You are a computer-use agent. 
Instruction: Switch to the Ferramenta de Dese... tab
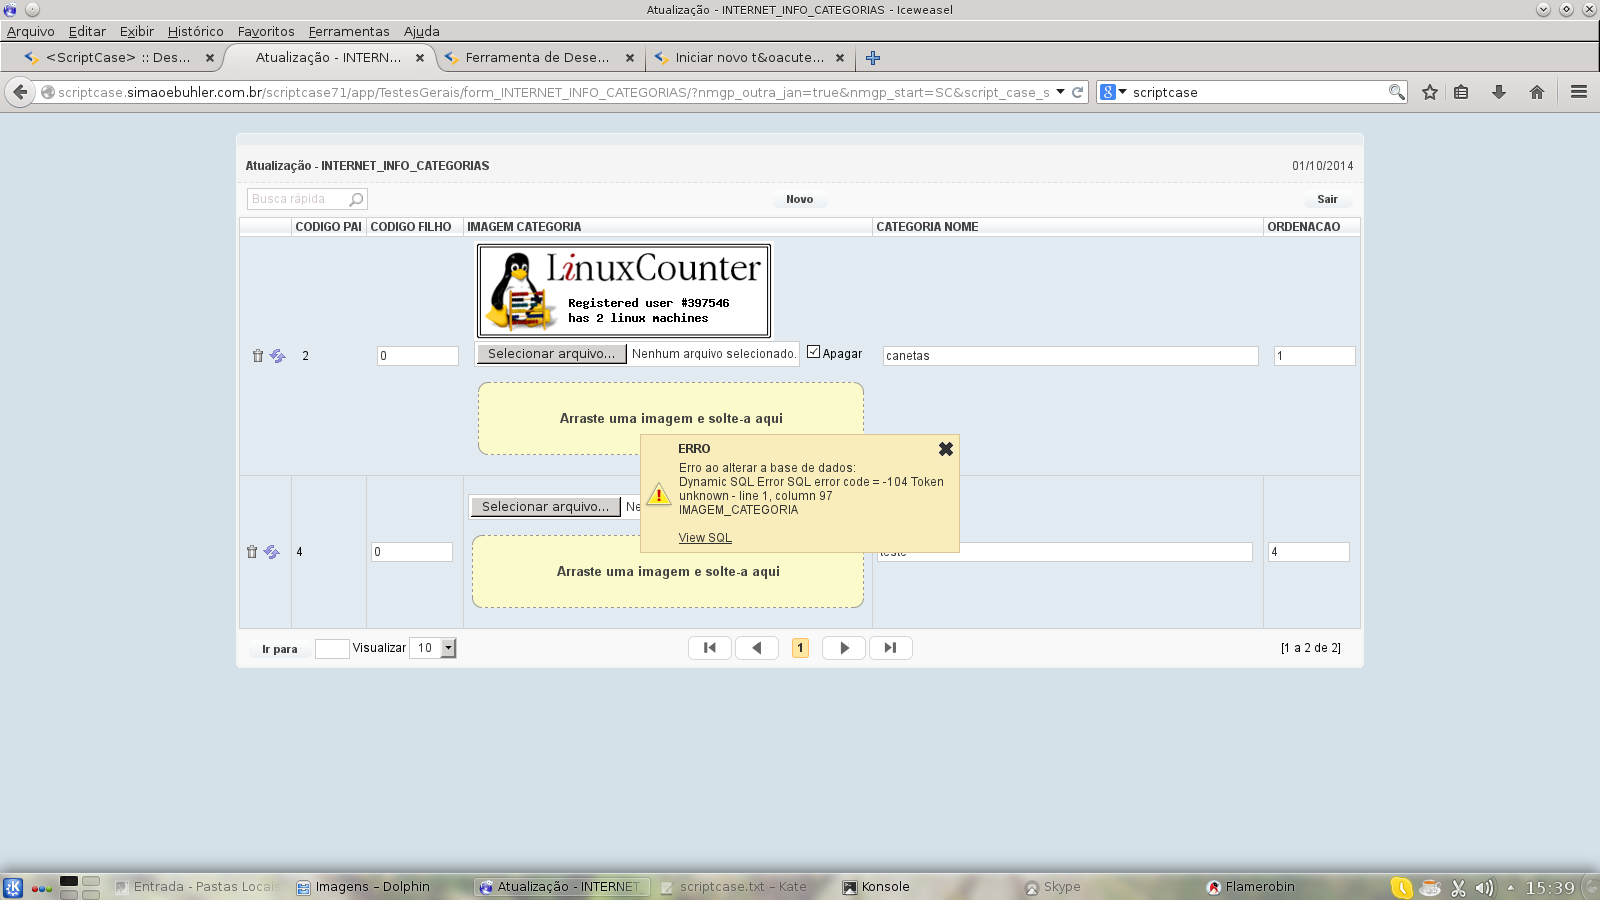click(x=537, y=58)
